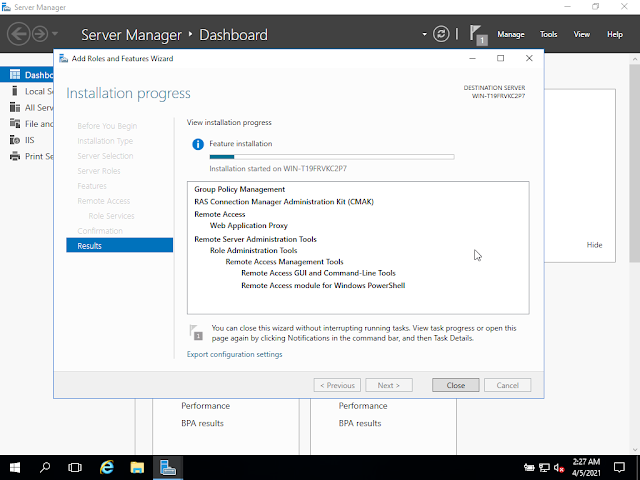Click Role Administration Tools entry
The width and height of the screenshot is (640, 480).
pos(253,251)
